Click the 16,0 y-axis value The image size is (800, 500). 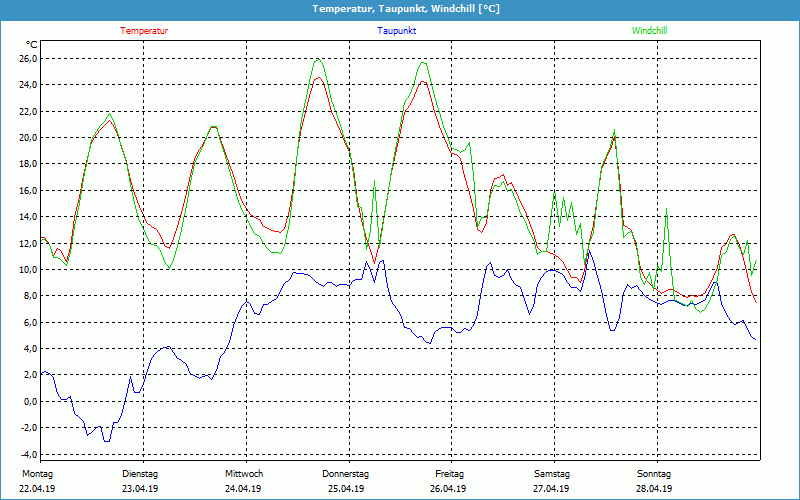(x=28, y=190)
